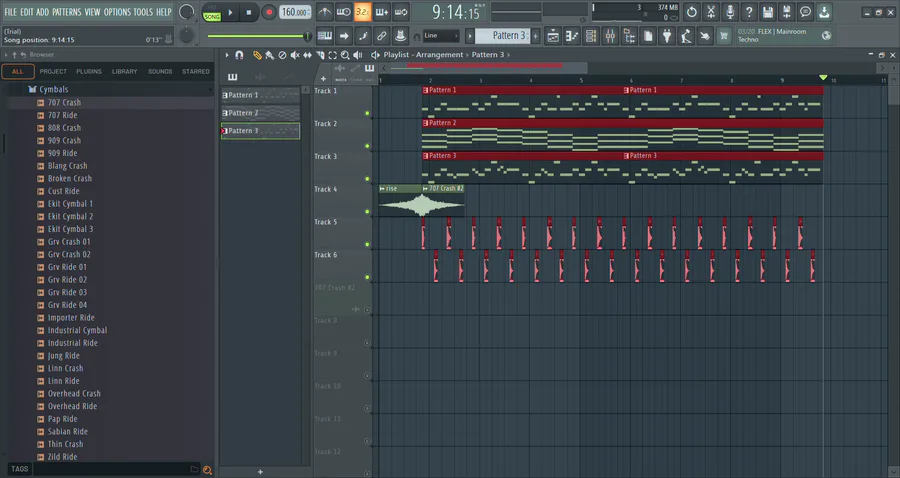Open audio recording microphone icon
Screen dimensions: 900x478
730,11
